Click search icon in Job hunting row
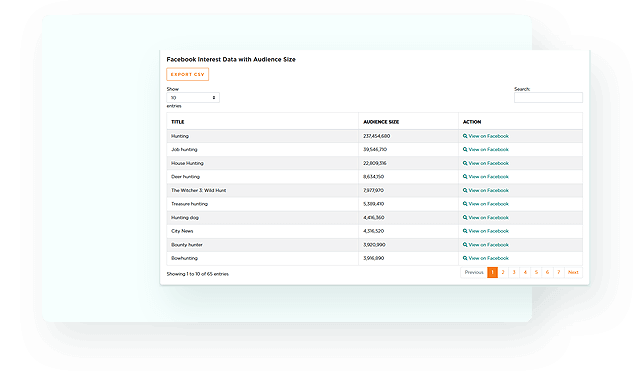 pos(465,149)
